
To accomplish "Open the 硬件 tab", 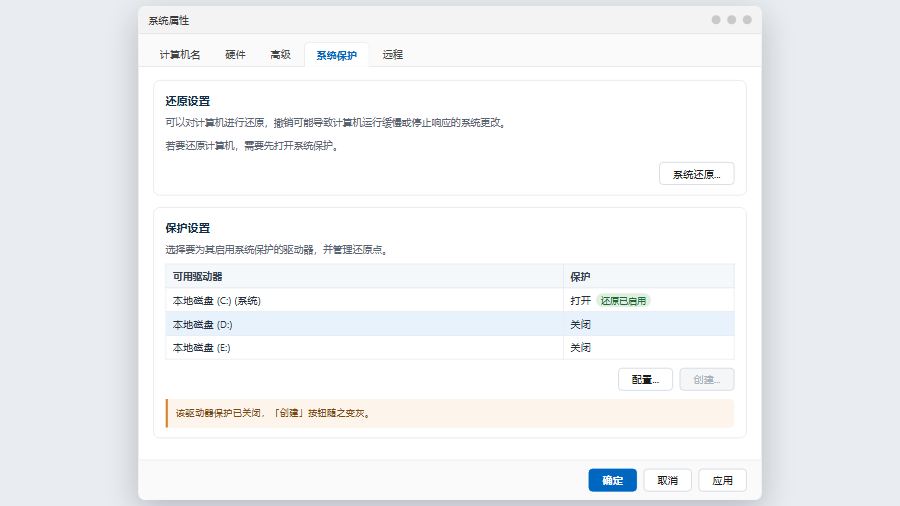I will coord(235,55).
